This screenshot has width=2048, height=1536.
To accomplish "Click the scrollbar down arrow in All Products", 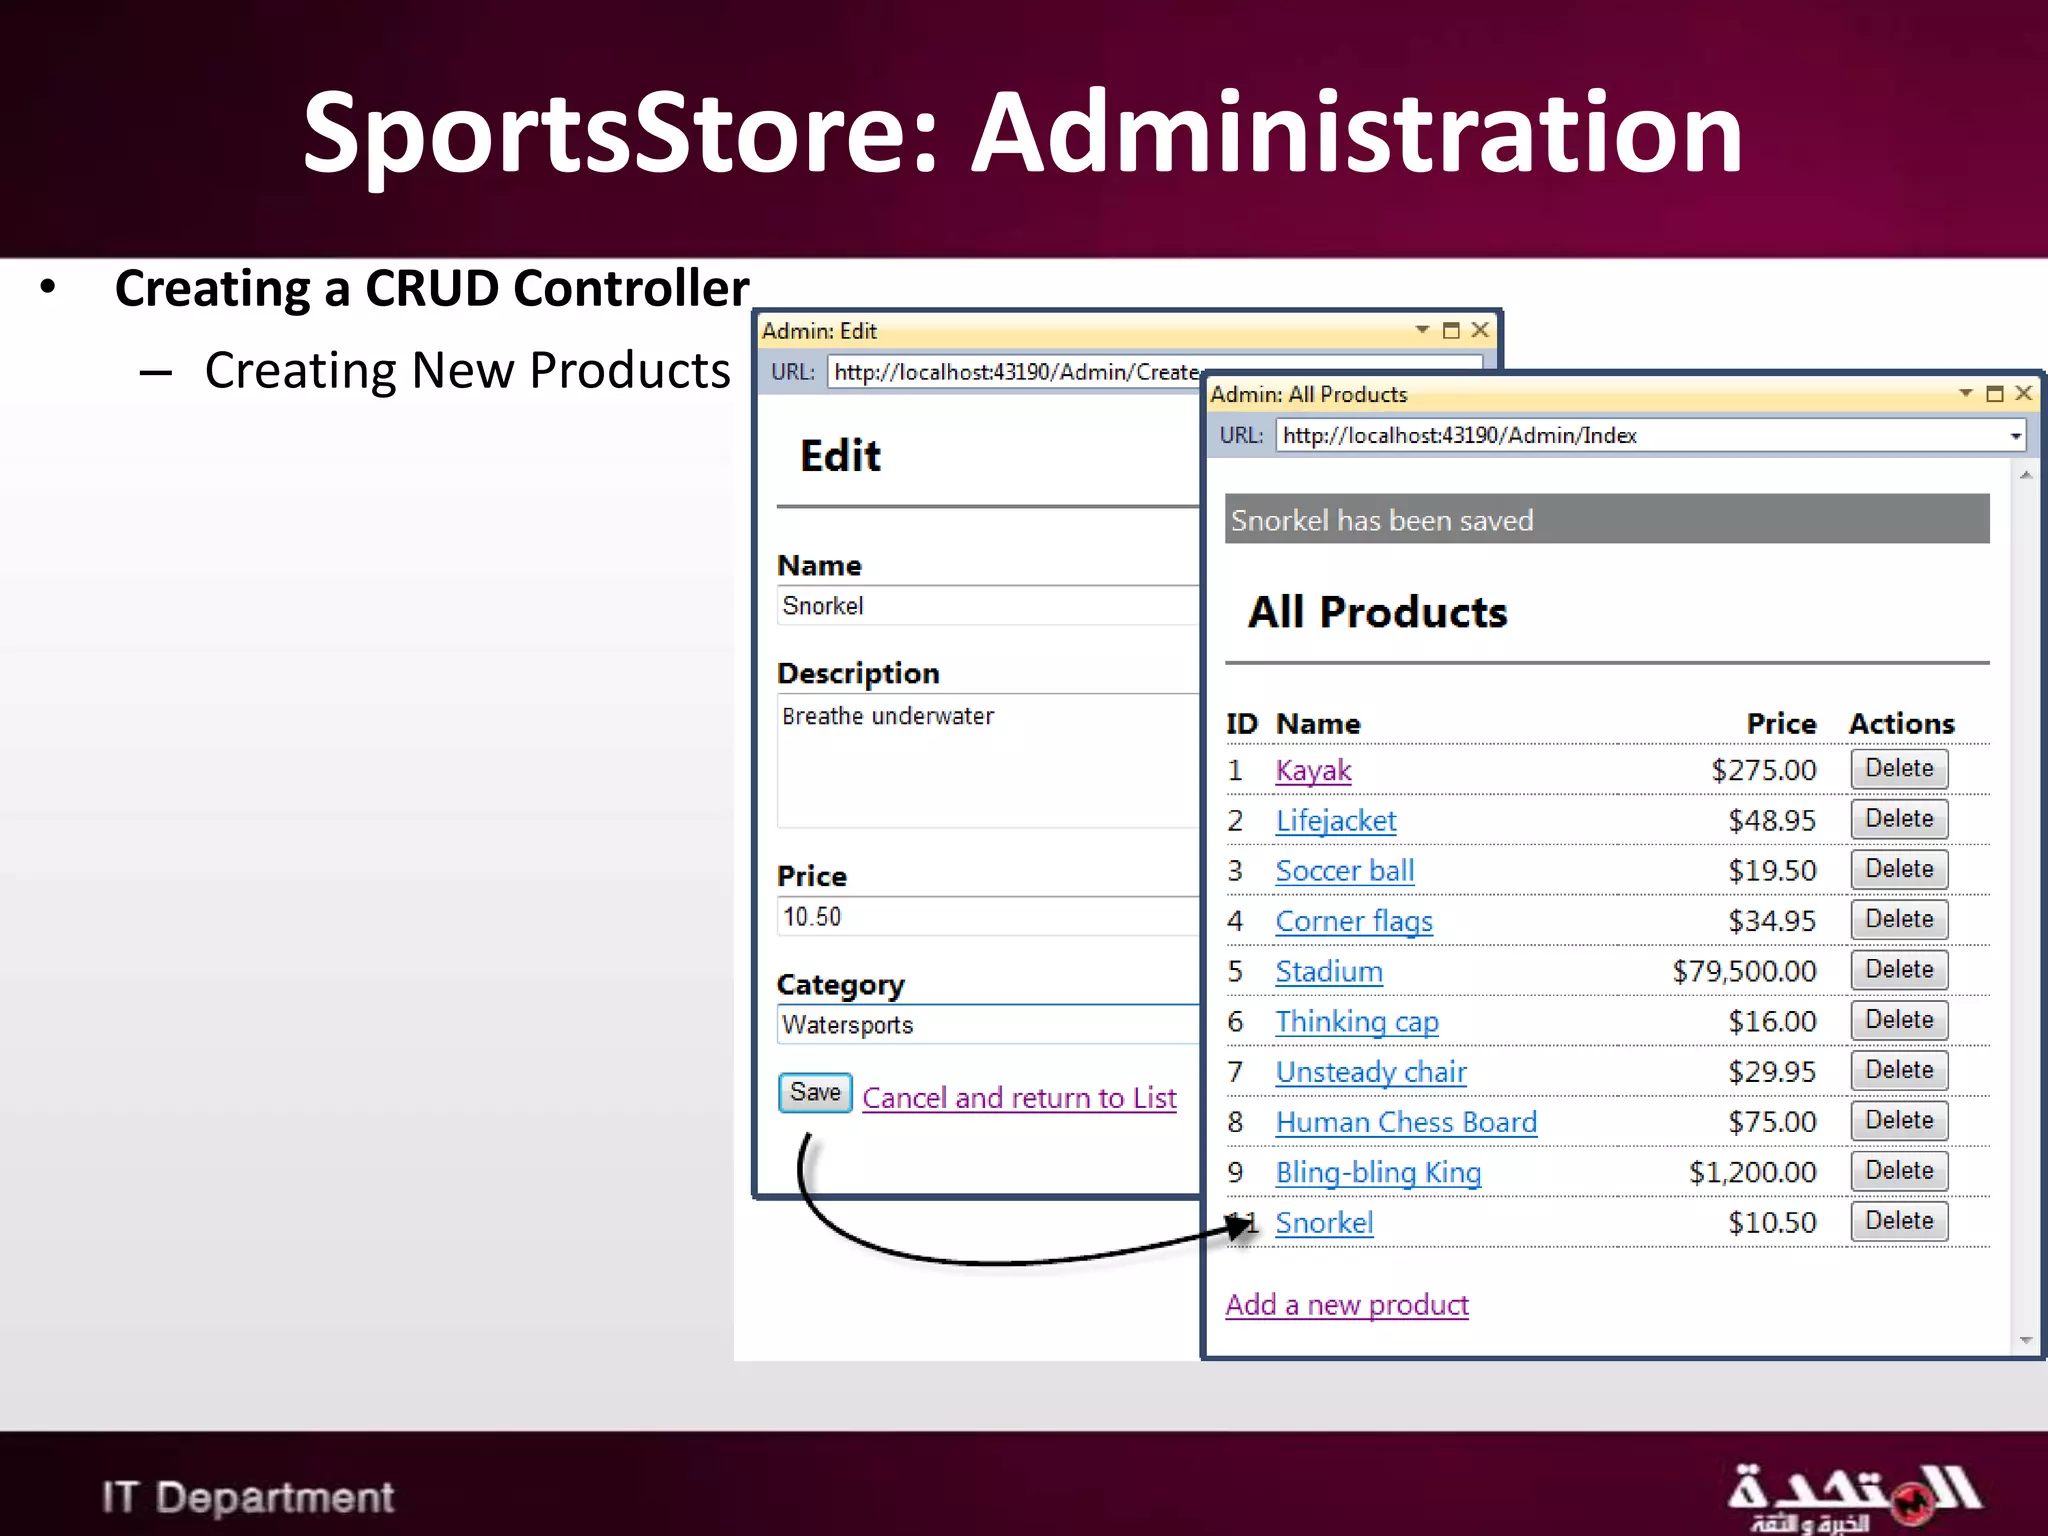I will click(x=2025, y=1340).
